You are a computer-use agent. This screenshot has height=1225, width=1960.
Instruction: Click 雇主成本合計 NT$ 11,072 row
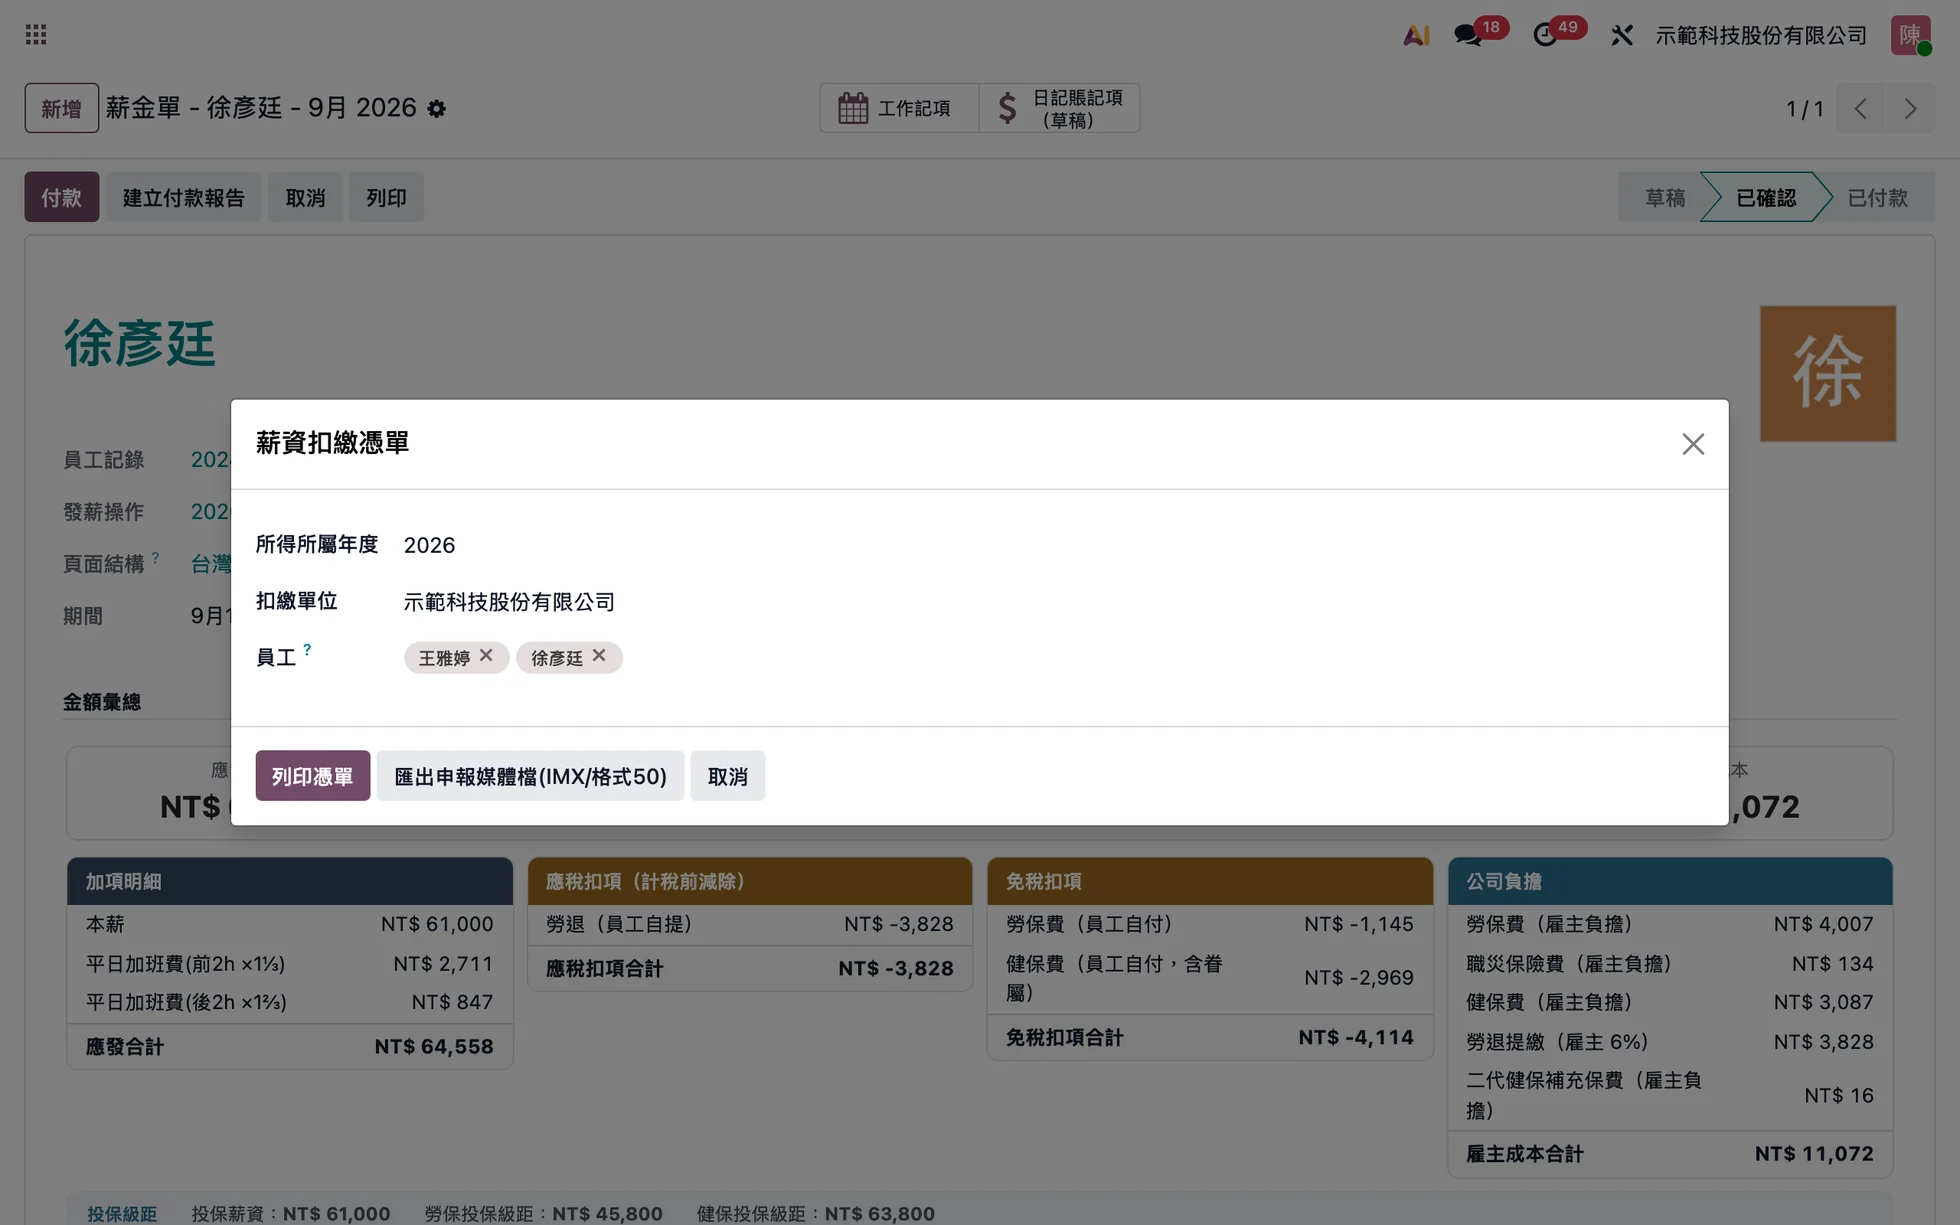click(x=1669, y=1154)
